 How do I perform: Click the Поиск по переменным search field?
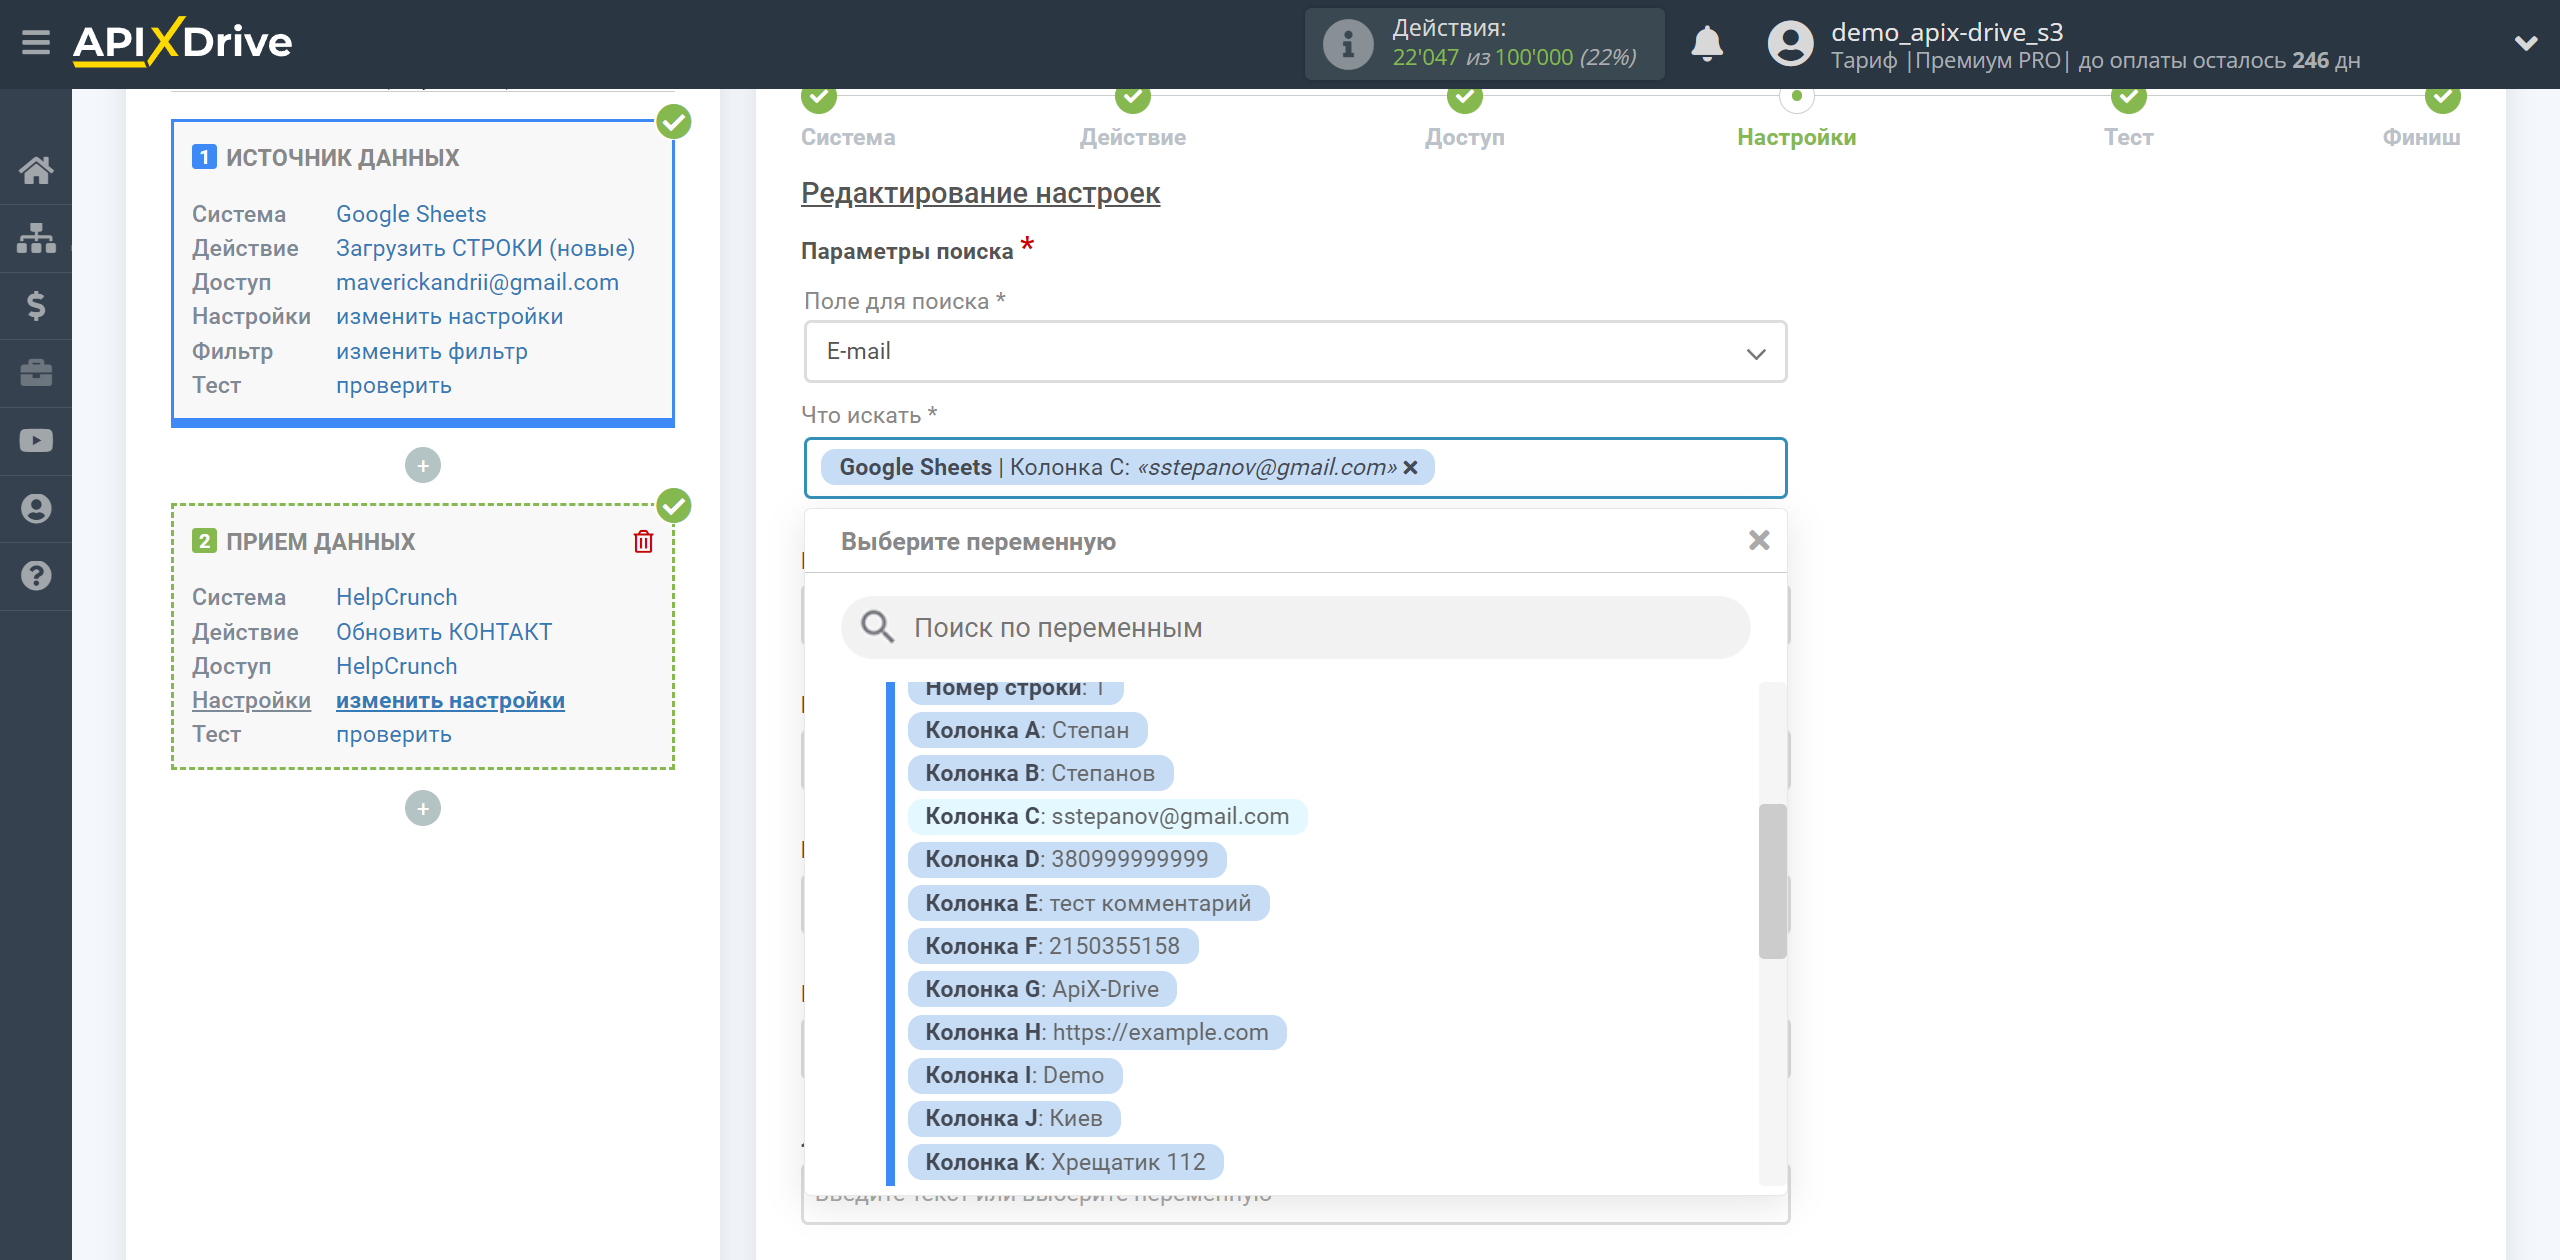[1295, 627]
